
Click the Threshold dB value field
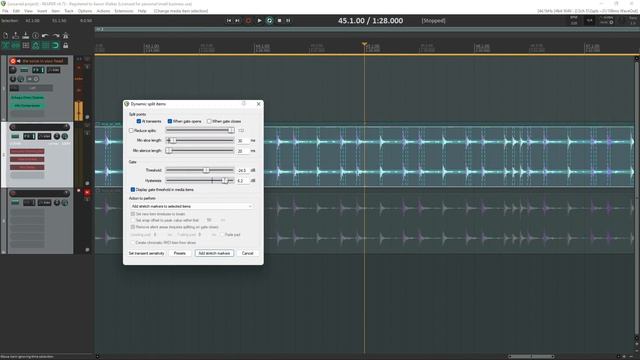coord(243,170)
